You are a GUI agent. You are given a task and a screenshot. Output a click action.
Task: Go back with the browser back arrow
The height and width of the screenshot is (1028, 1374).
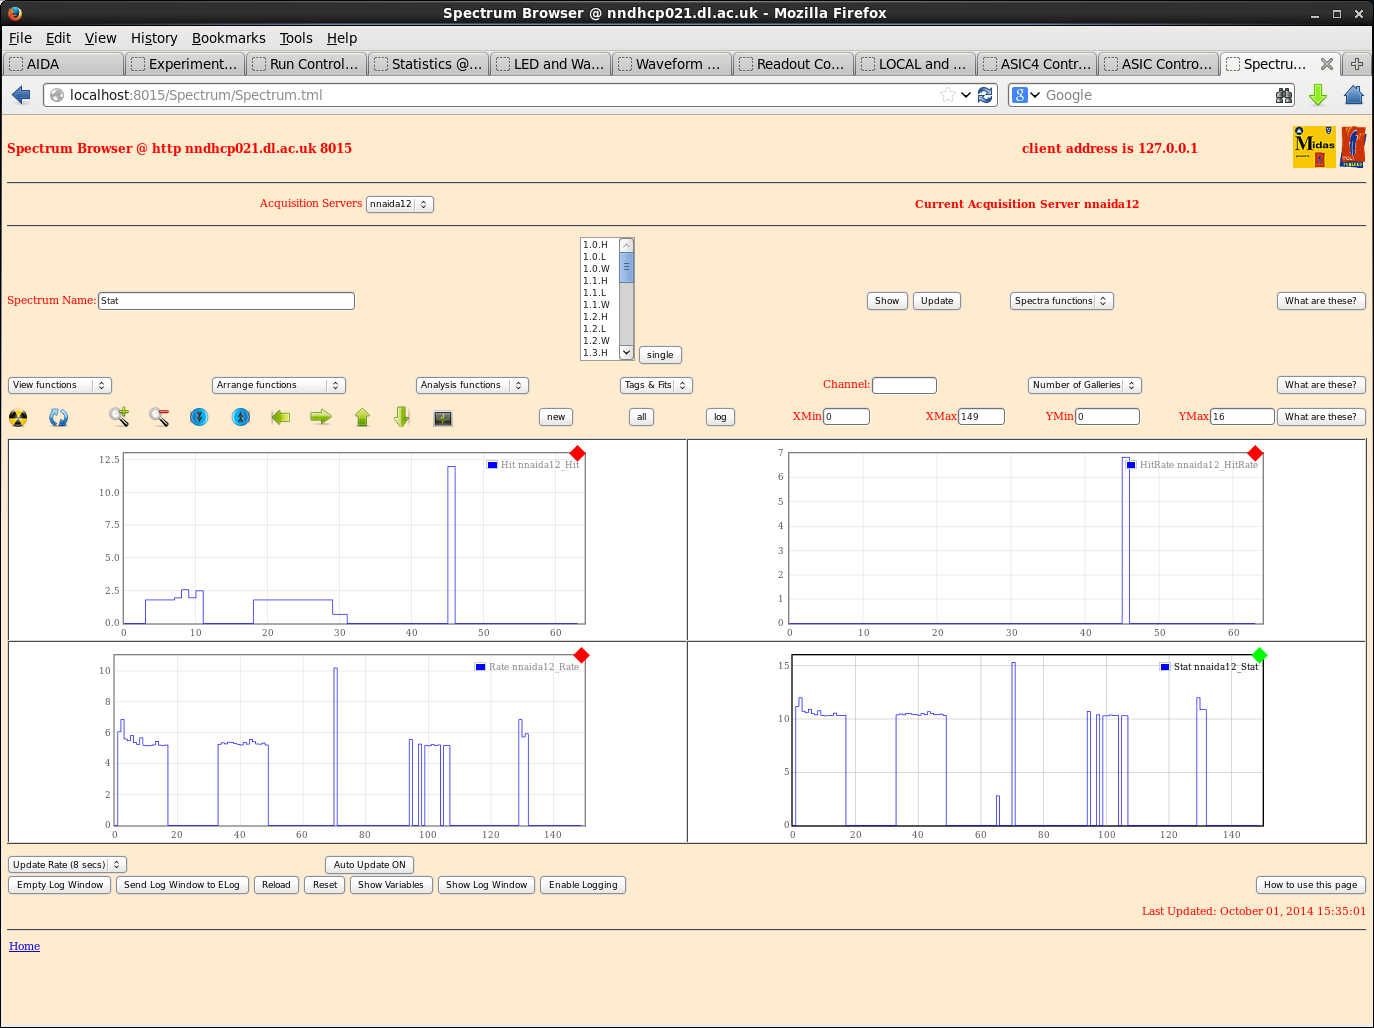pos(21,95)
